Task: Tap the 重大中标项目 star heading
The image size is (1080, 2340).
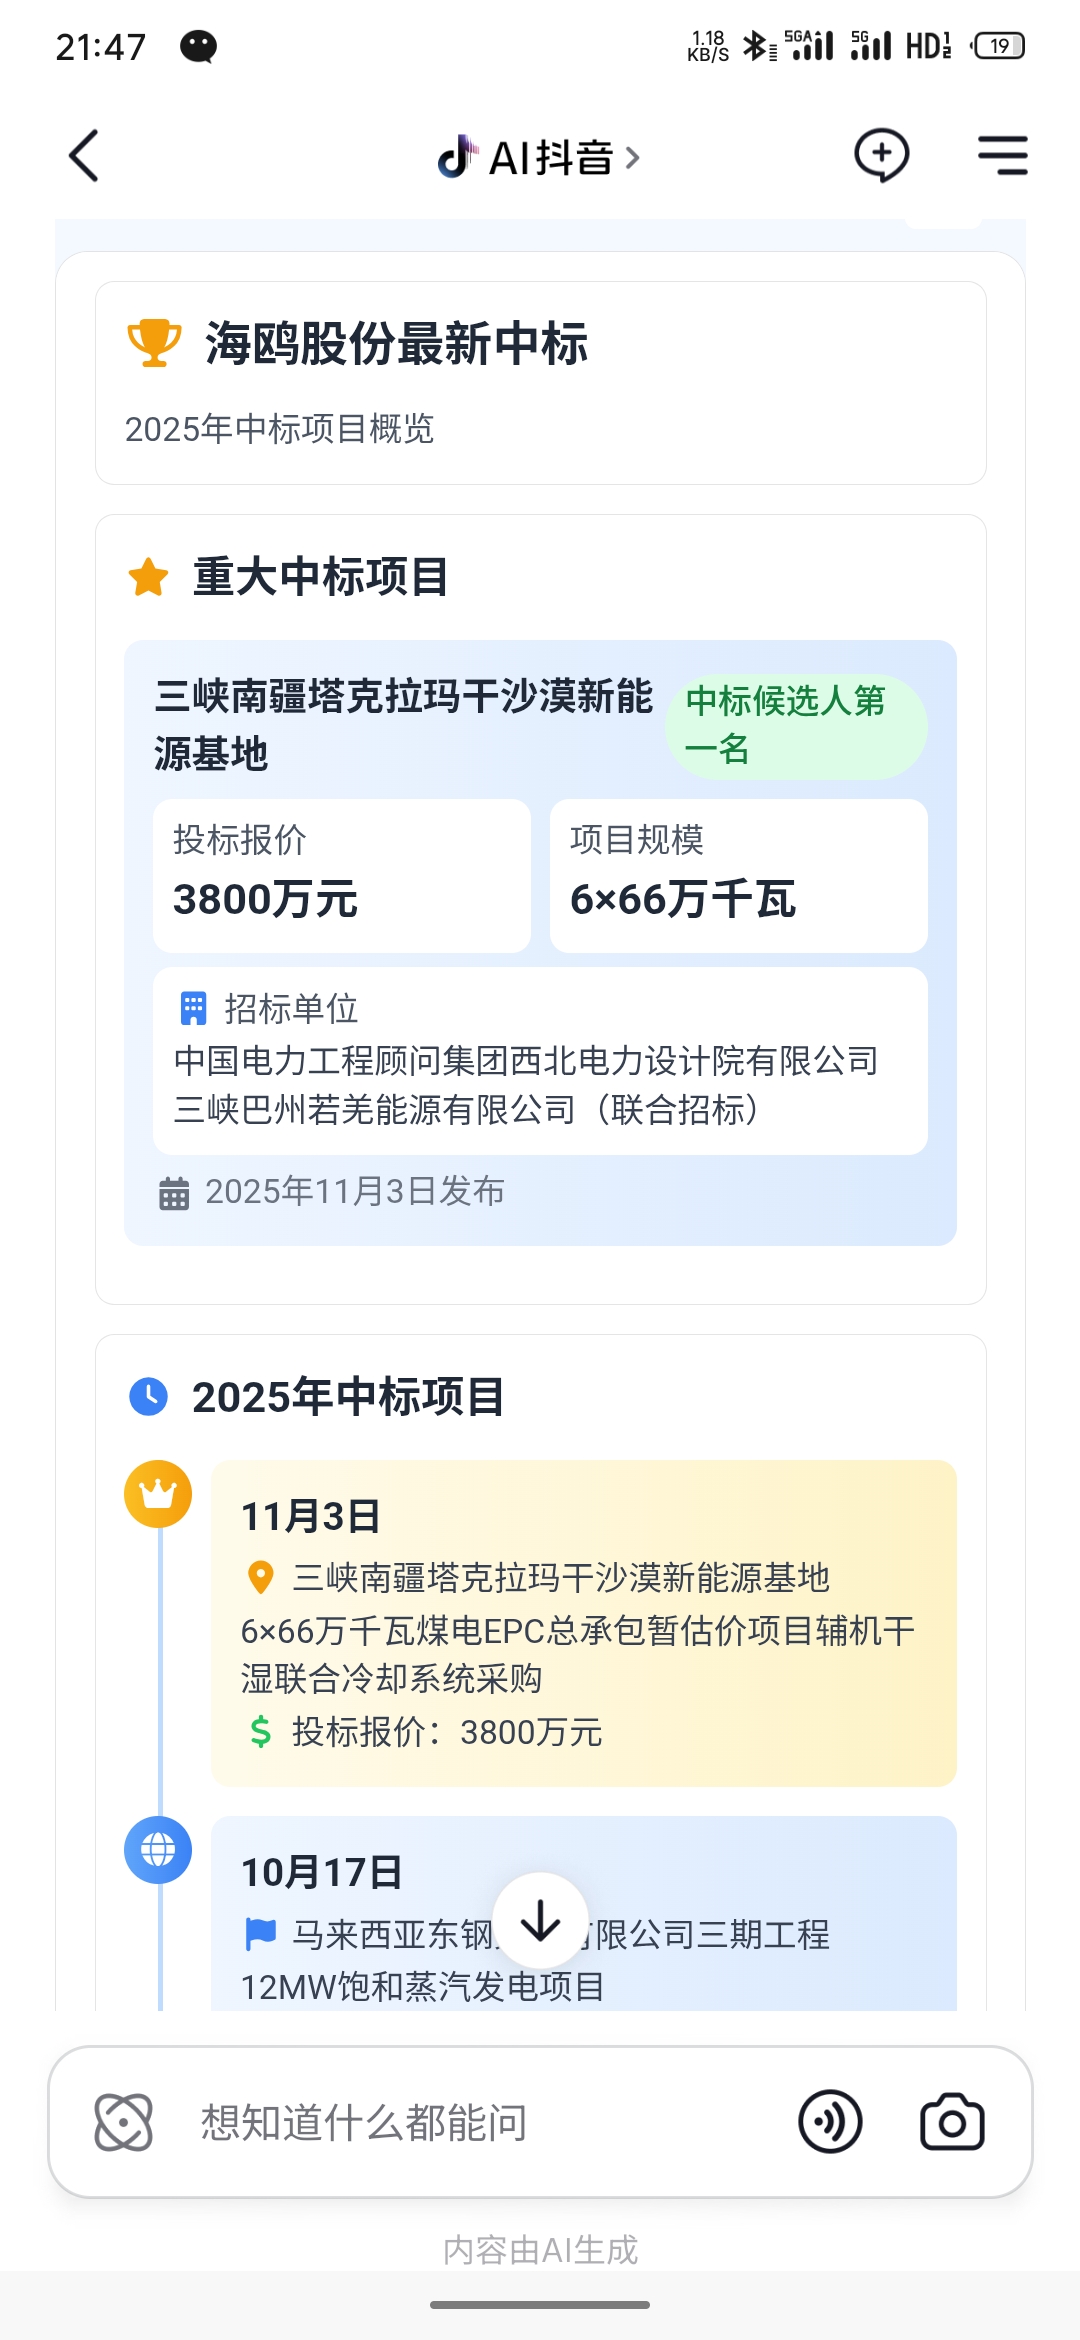Action: tap(320, 578)
